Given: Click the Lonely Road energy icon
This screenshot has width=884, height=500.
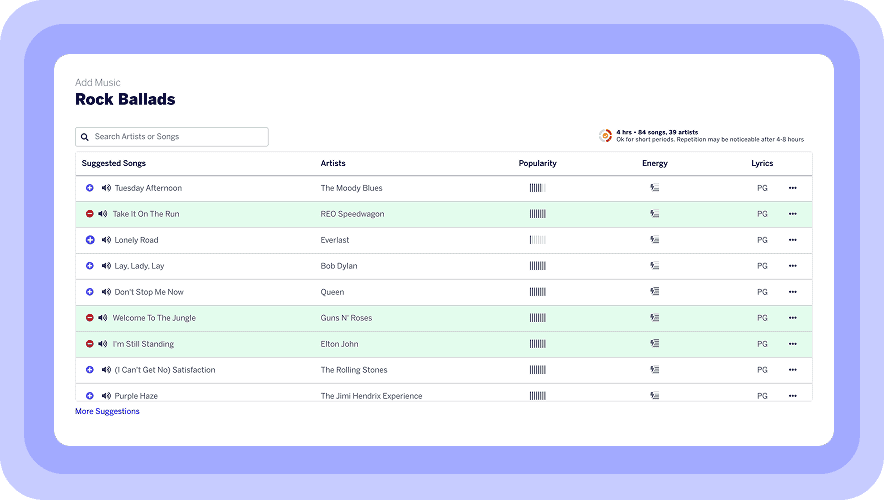Looking at the screenshot, I should click(655, 240).
